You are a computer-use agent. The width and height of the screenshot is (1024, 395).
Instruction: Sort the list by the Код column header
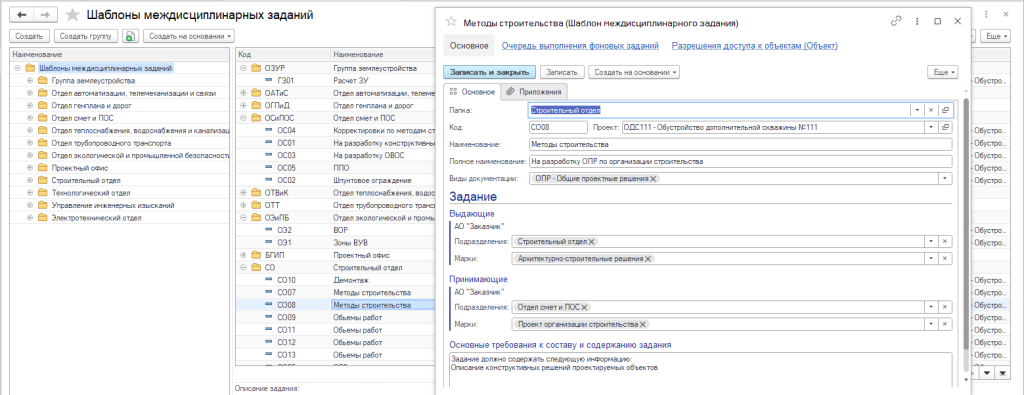pyautogui.click(x=283, y=54)
